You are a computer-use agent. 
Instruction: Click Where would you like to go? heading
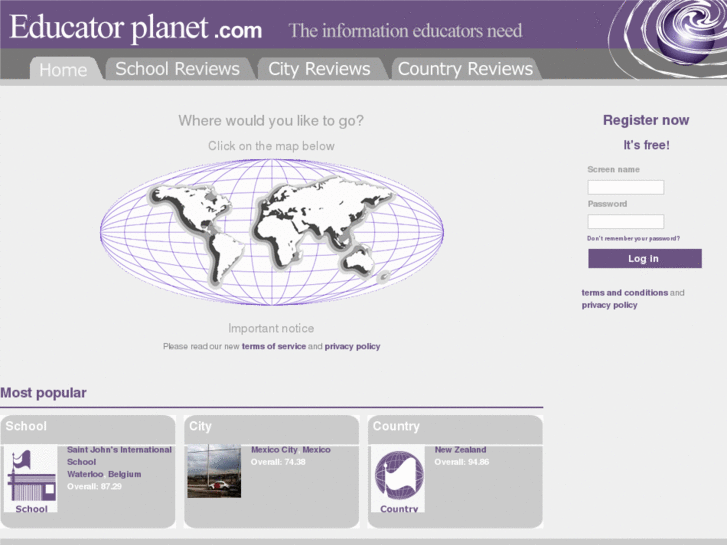pos(271,121)
